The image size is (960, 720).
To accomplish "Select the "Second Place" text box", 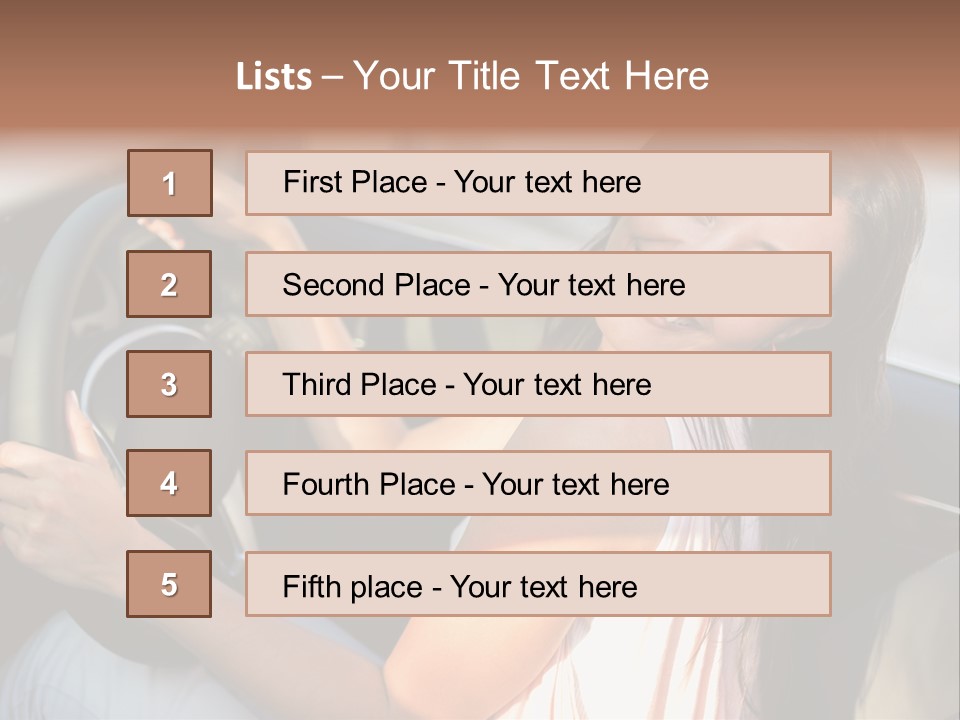I will [x=538, y=284].
